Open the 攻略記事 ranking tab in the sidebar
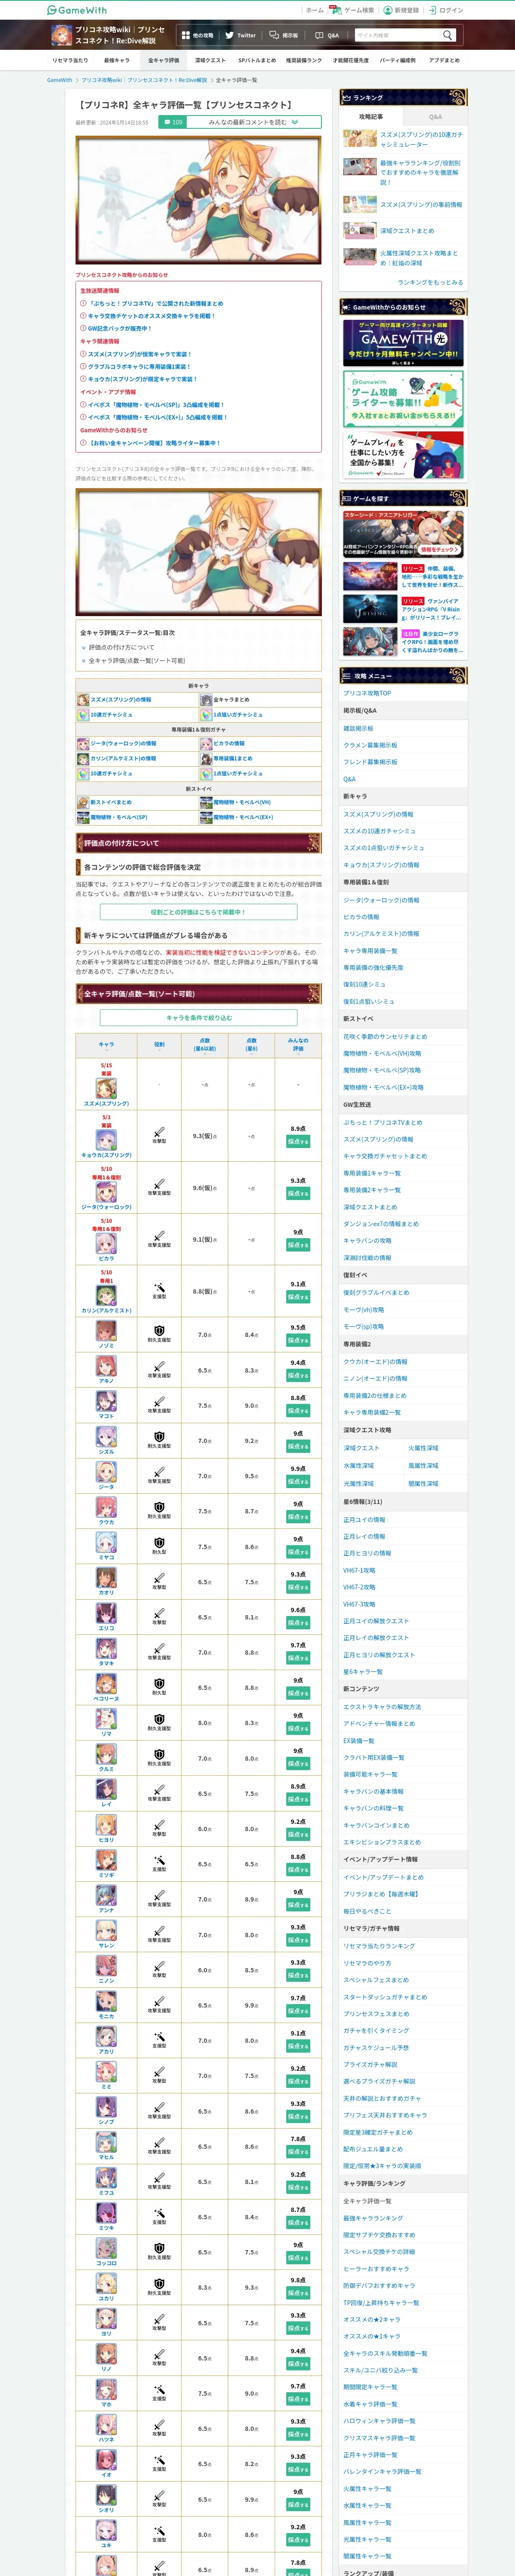 click(371, 116)
